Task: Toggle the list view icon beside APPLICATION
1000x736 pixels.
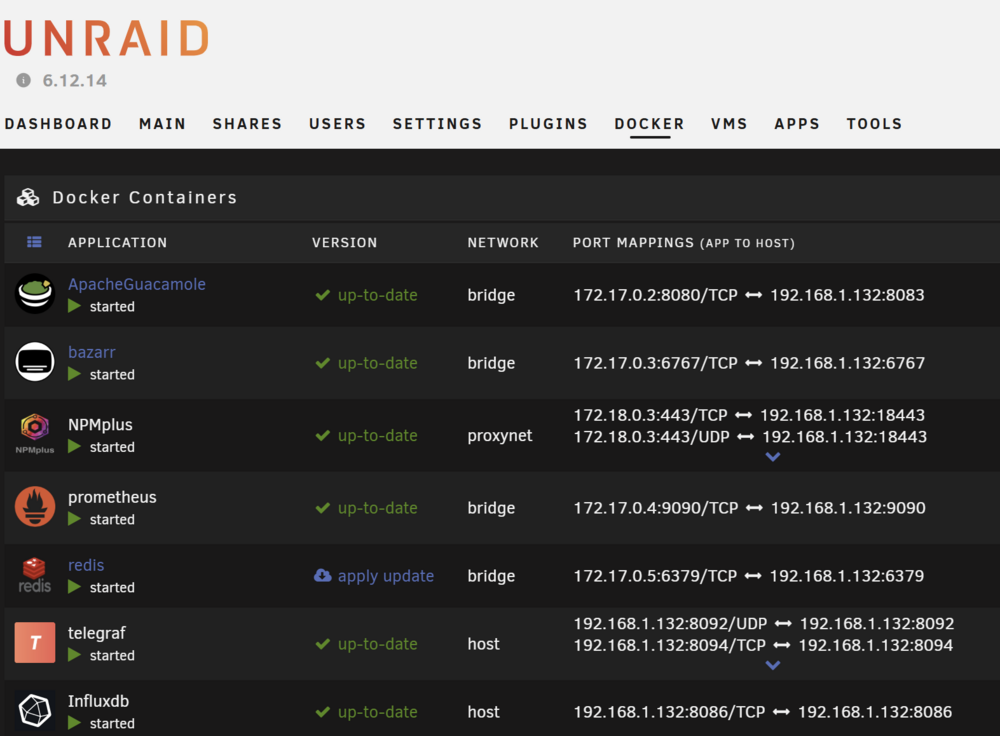Action: (34, 242)
